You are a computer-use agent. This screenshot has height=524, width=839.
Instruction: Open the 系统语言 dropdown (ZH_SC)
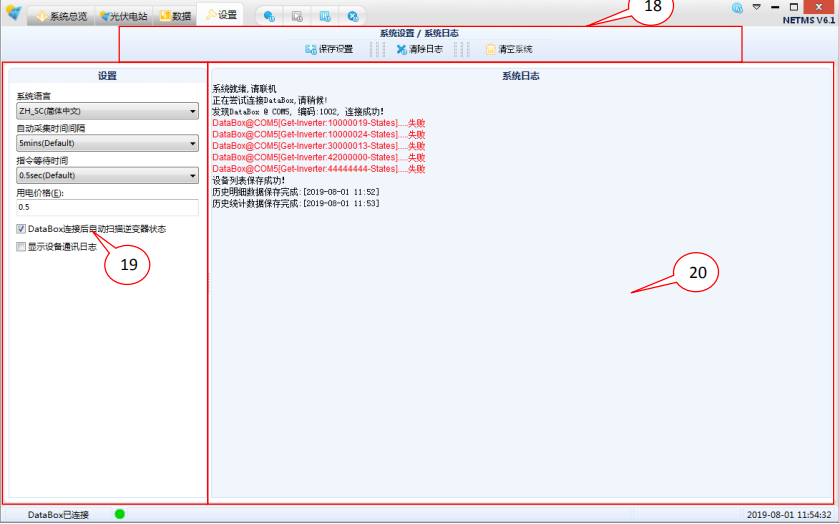[x=107, y=111]
